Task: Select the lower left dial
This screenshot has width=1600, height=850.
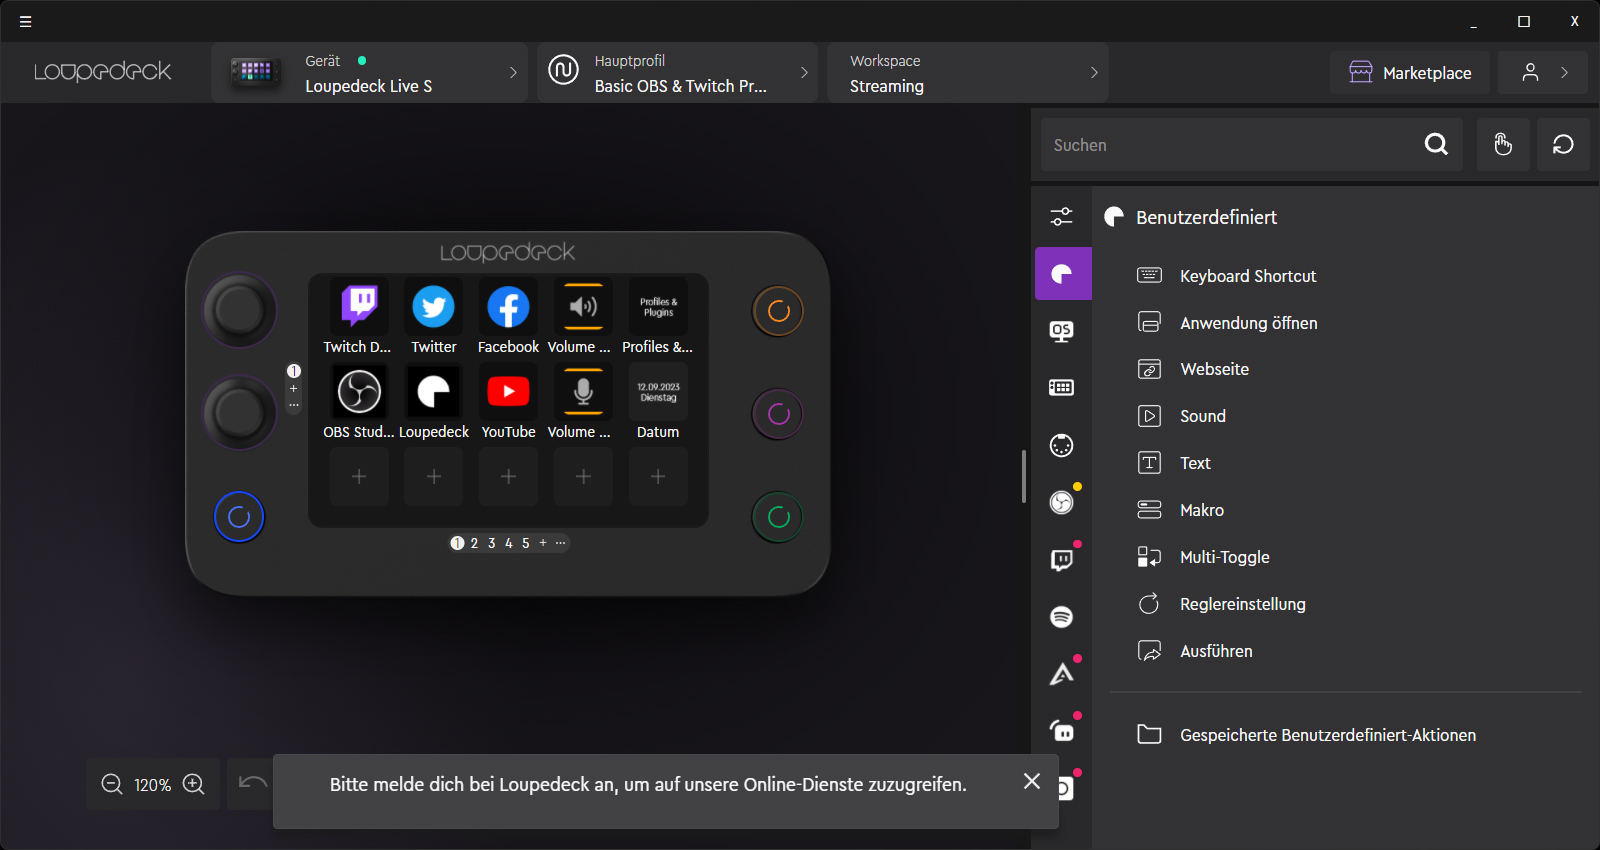Action: click(240, 412)
